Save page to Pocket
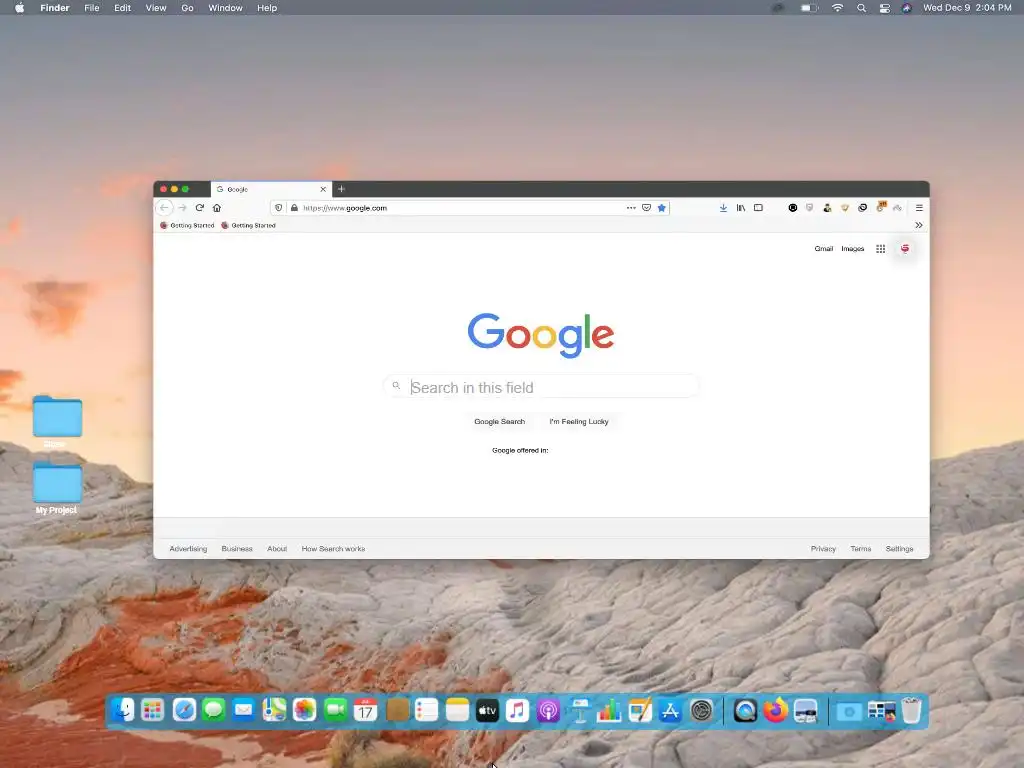 (x=647, y=208)
